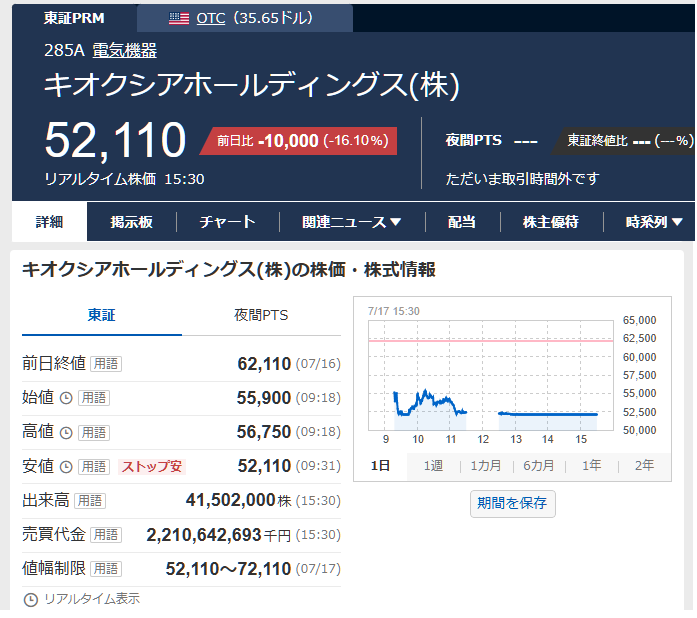Switch to the 詳細 tab
This screenshot has width=697, height=618.
49,221
